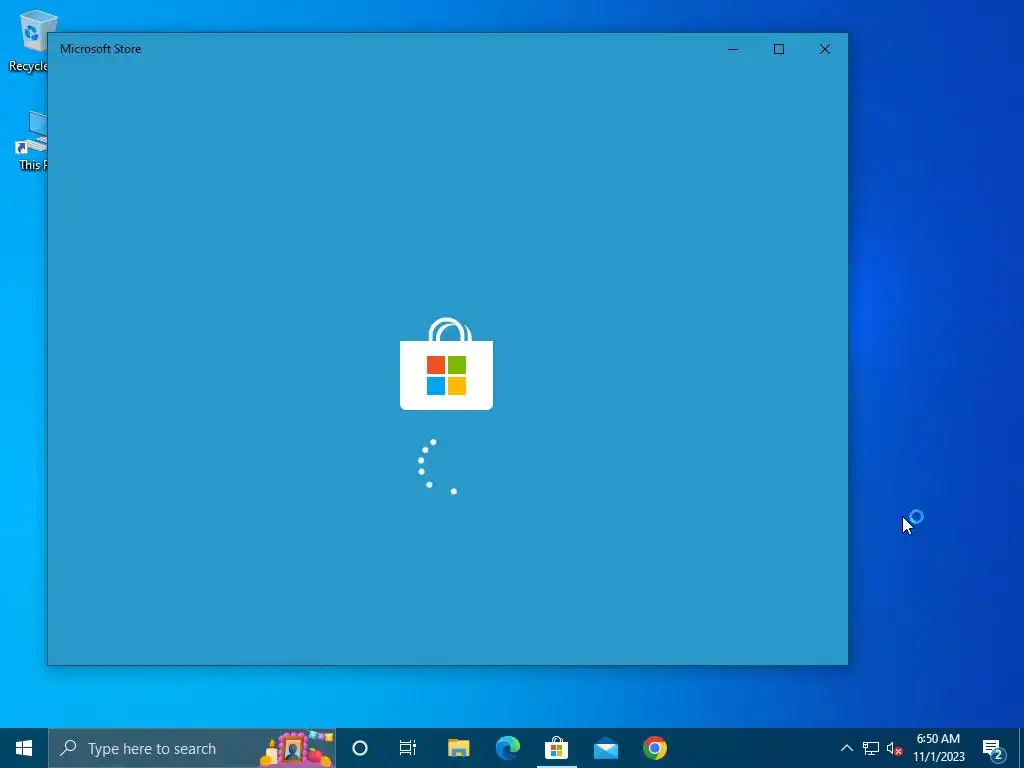Maximize the Microsoft Store window

[778, 49]
